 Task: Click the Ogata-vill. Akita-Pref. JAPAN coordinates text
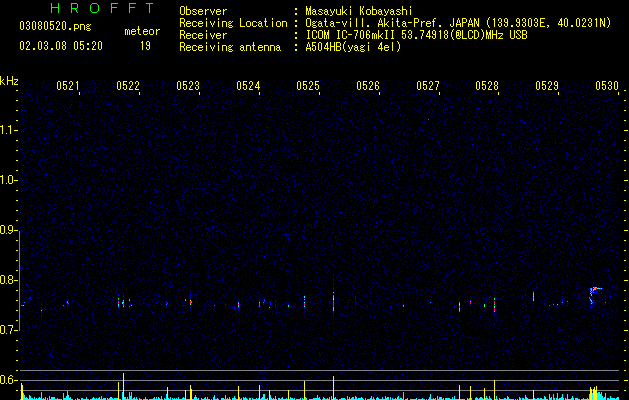(458, 23)
